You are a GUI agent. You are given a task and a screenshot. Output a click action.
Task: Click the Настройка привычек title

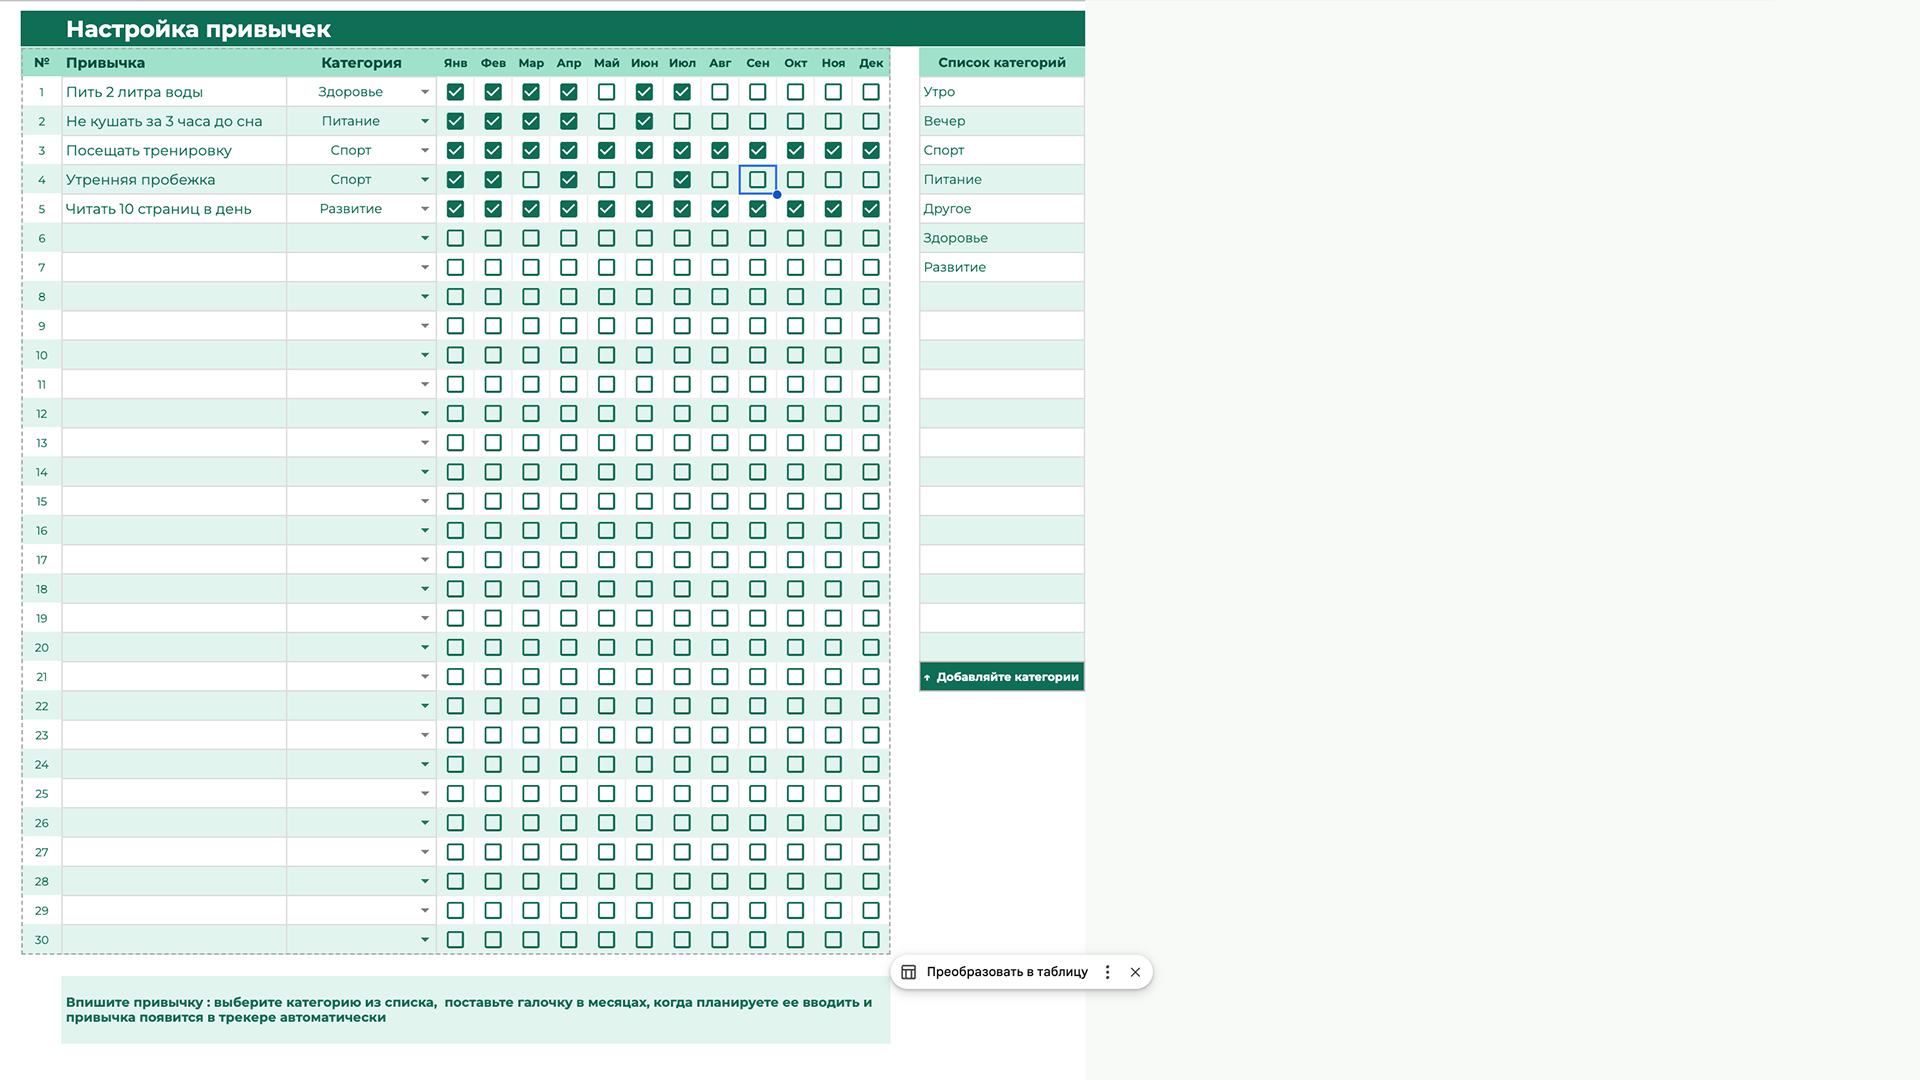198,29
